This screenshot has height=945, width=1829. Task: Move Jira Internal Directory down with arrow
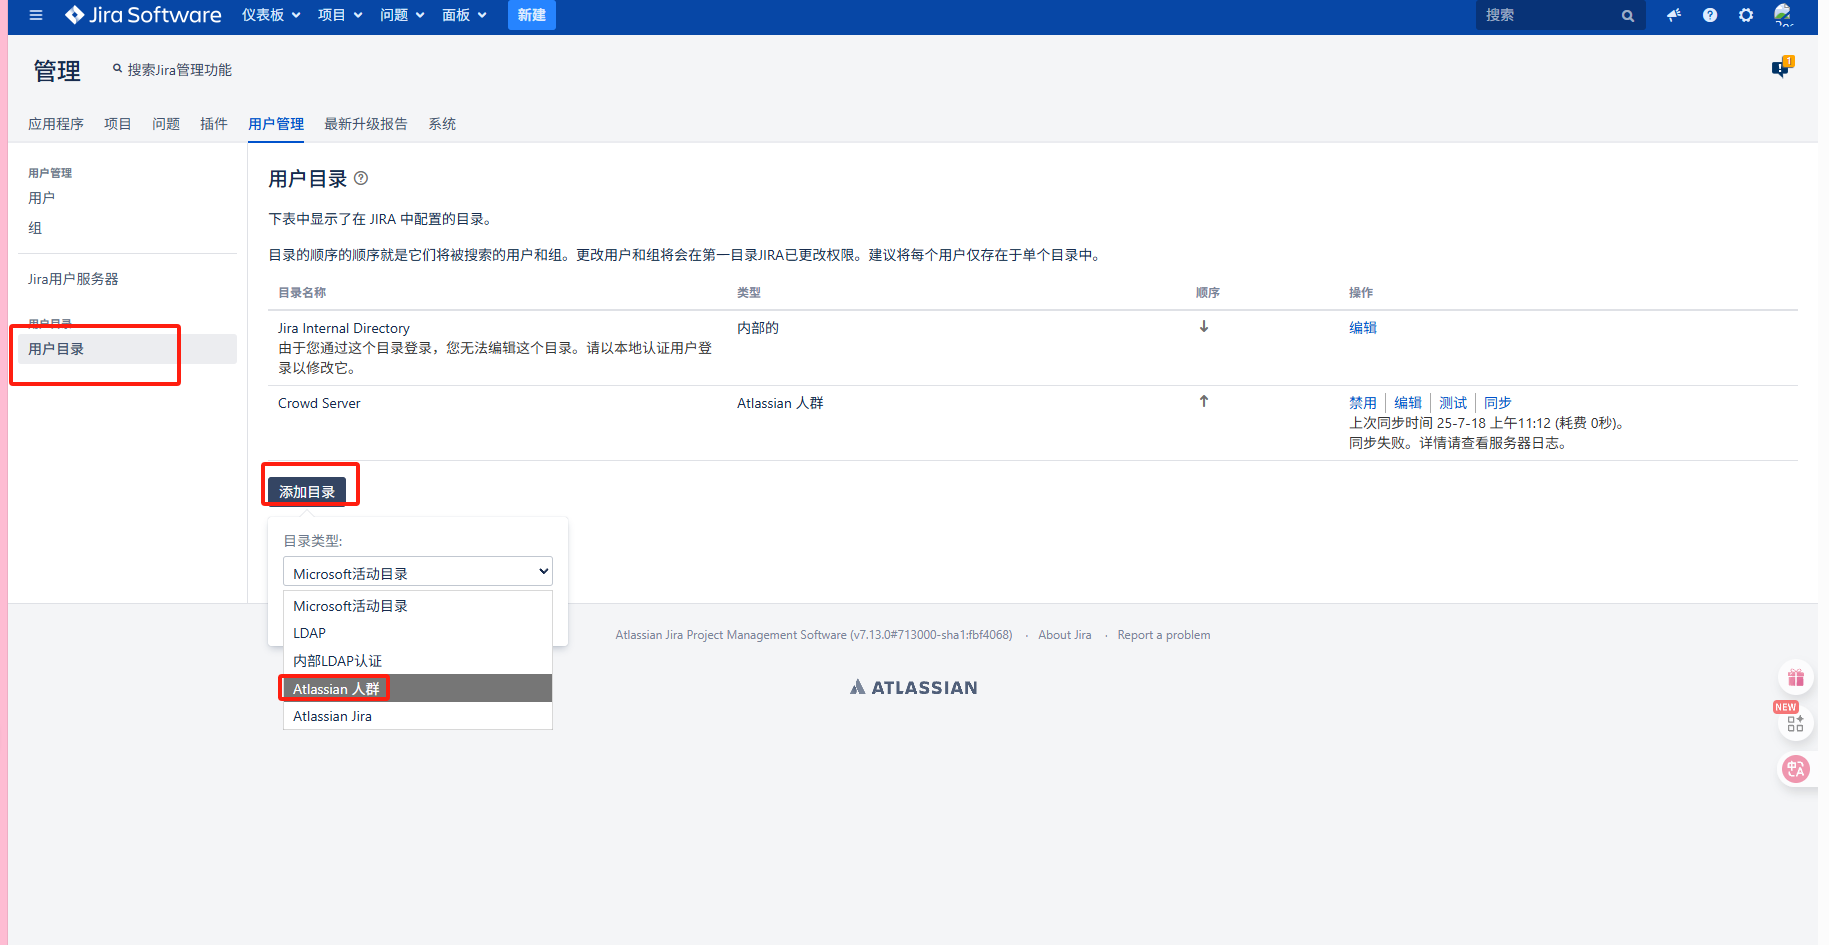click(x=1204, y=327)
